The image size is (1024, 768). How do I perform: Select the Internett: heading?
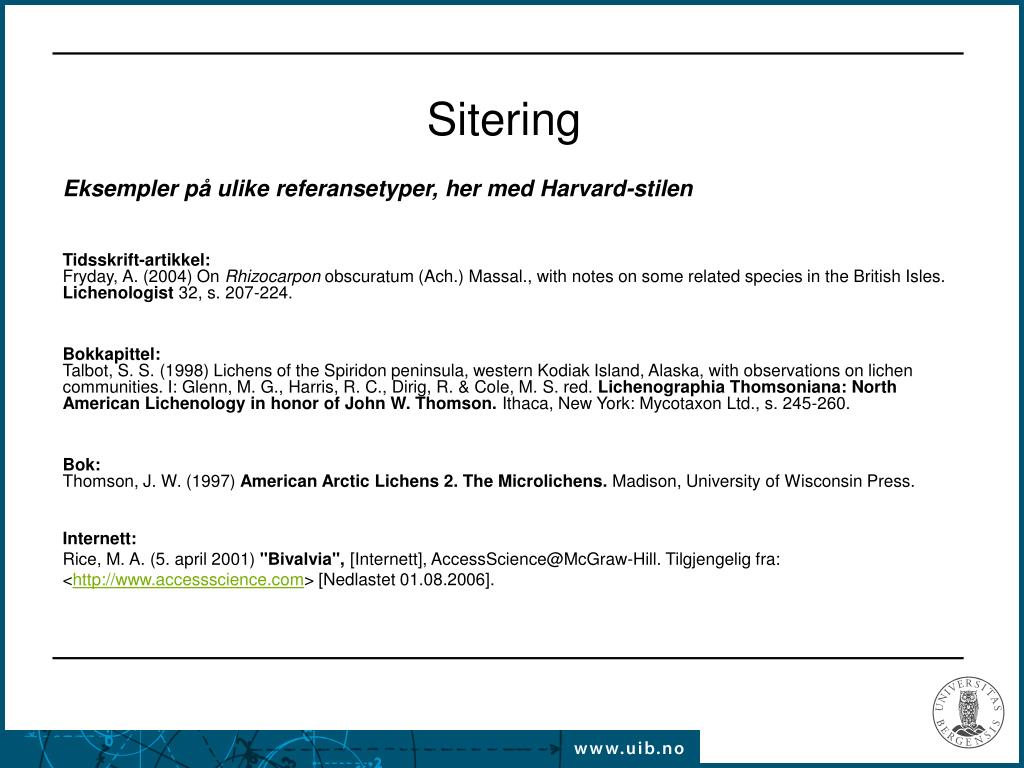tap(99, 539)
